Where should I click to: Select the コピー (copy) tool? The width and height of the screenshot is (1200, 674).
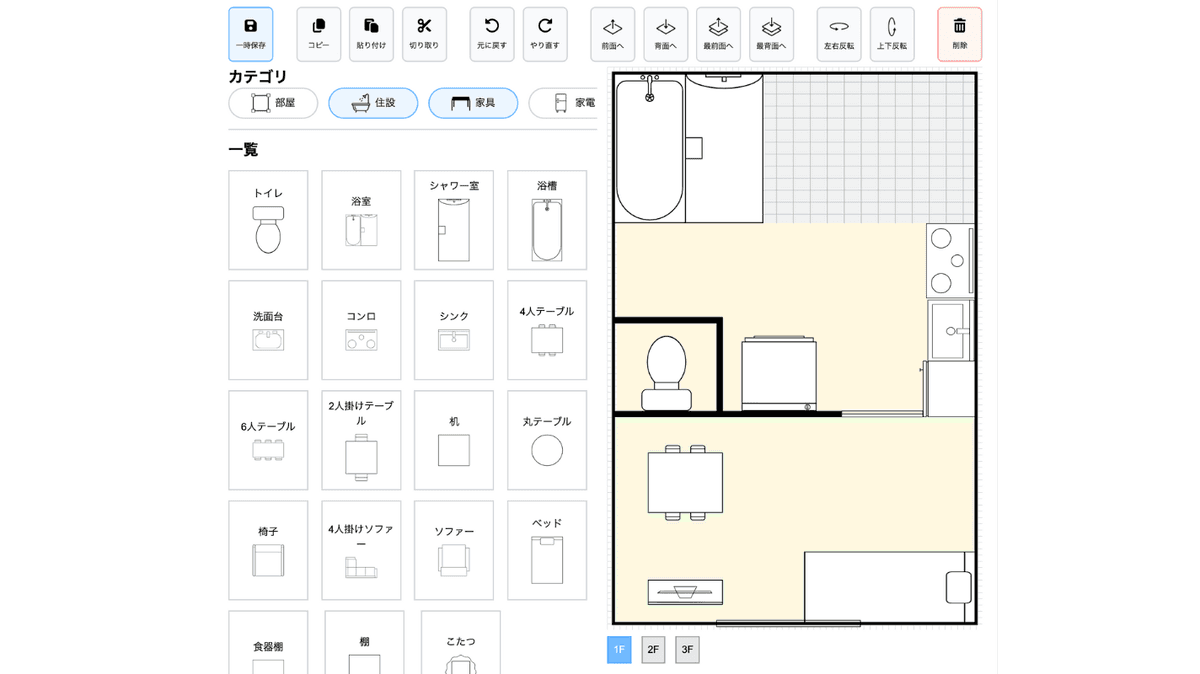(x=318, y=33)
